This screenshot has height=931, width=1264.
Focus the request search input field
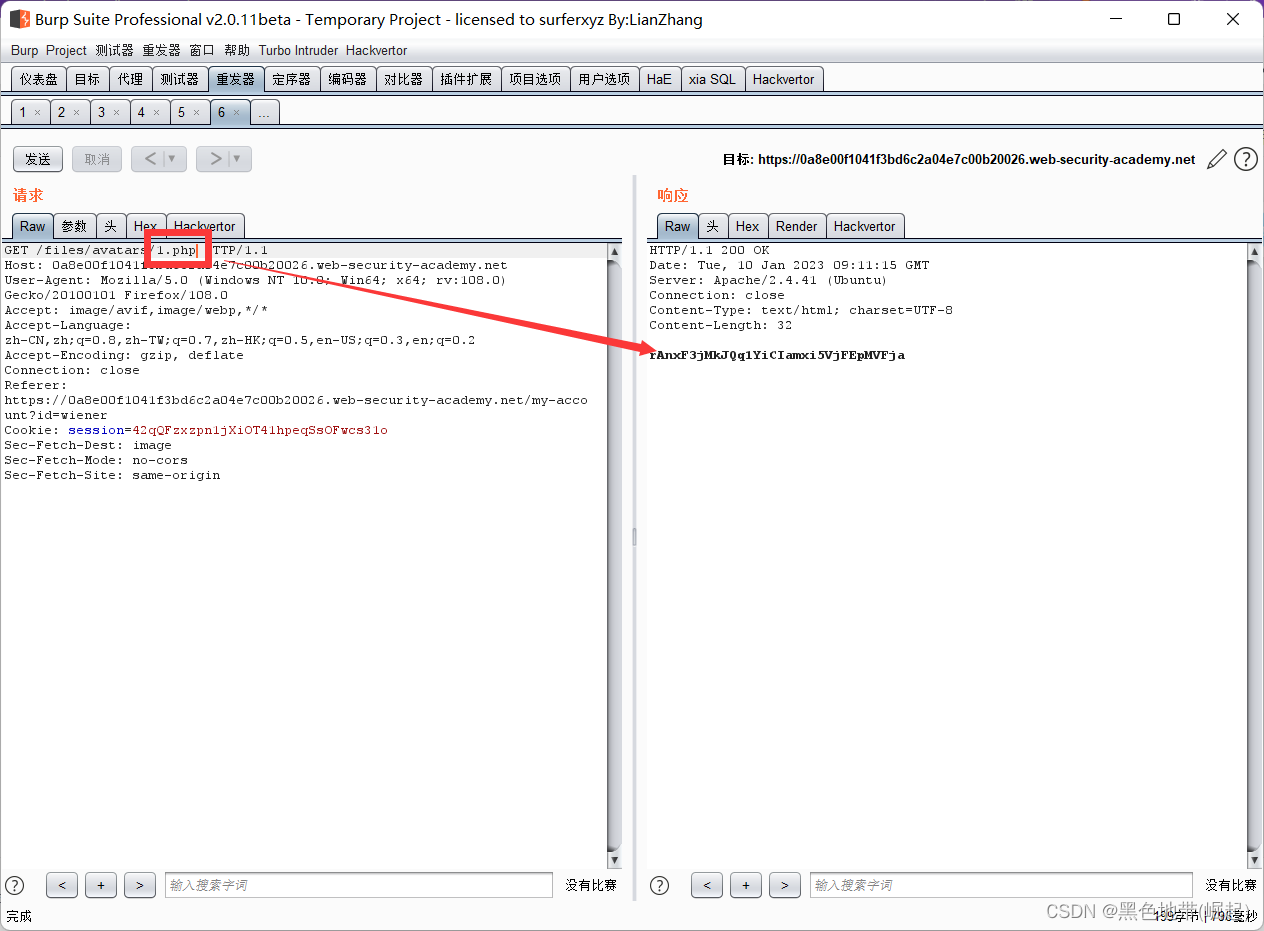pyautogui.click(x=359, y=885)
